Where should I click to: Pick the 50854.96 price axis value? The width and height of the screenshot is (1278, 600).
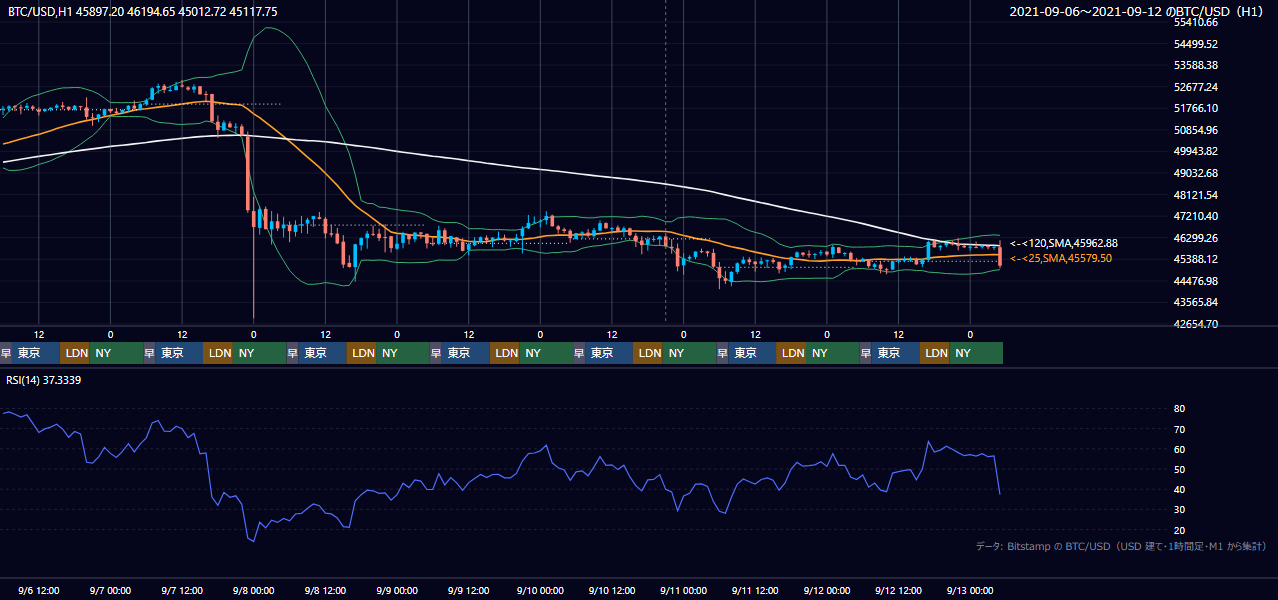point(1196,130)
